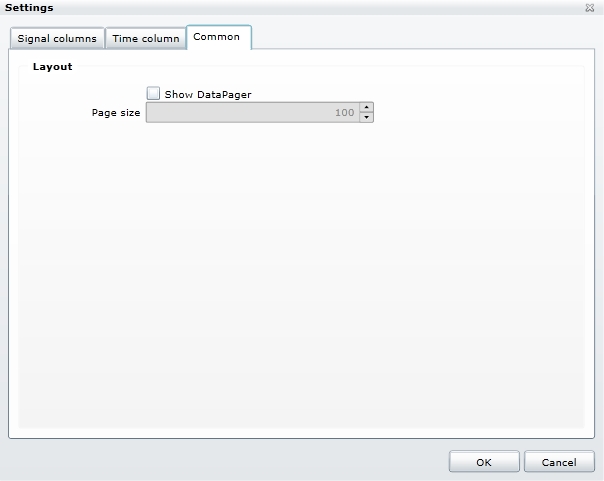Close the Settings dialog with the X icon

(x=590, y=8)
